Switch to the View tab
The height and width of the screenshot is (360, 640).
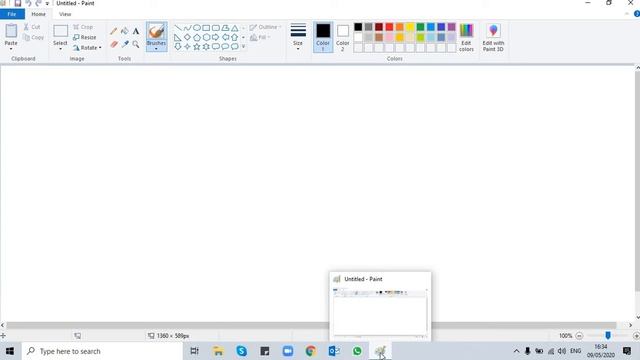(65, 14)
